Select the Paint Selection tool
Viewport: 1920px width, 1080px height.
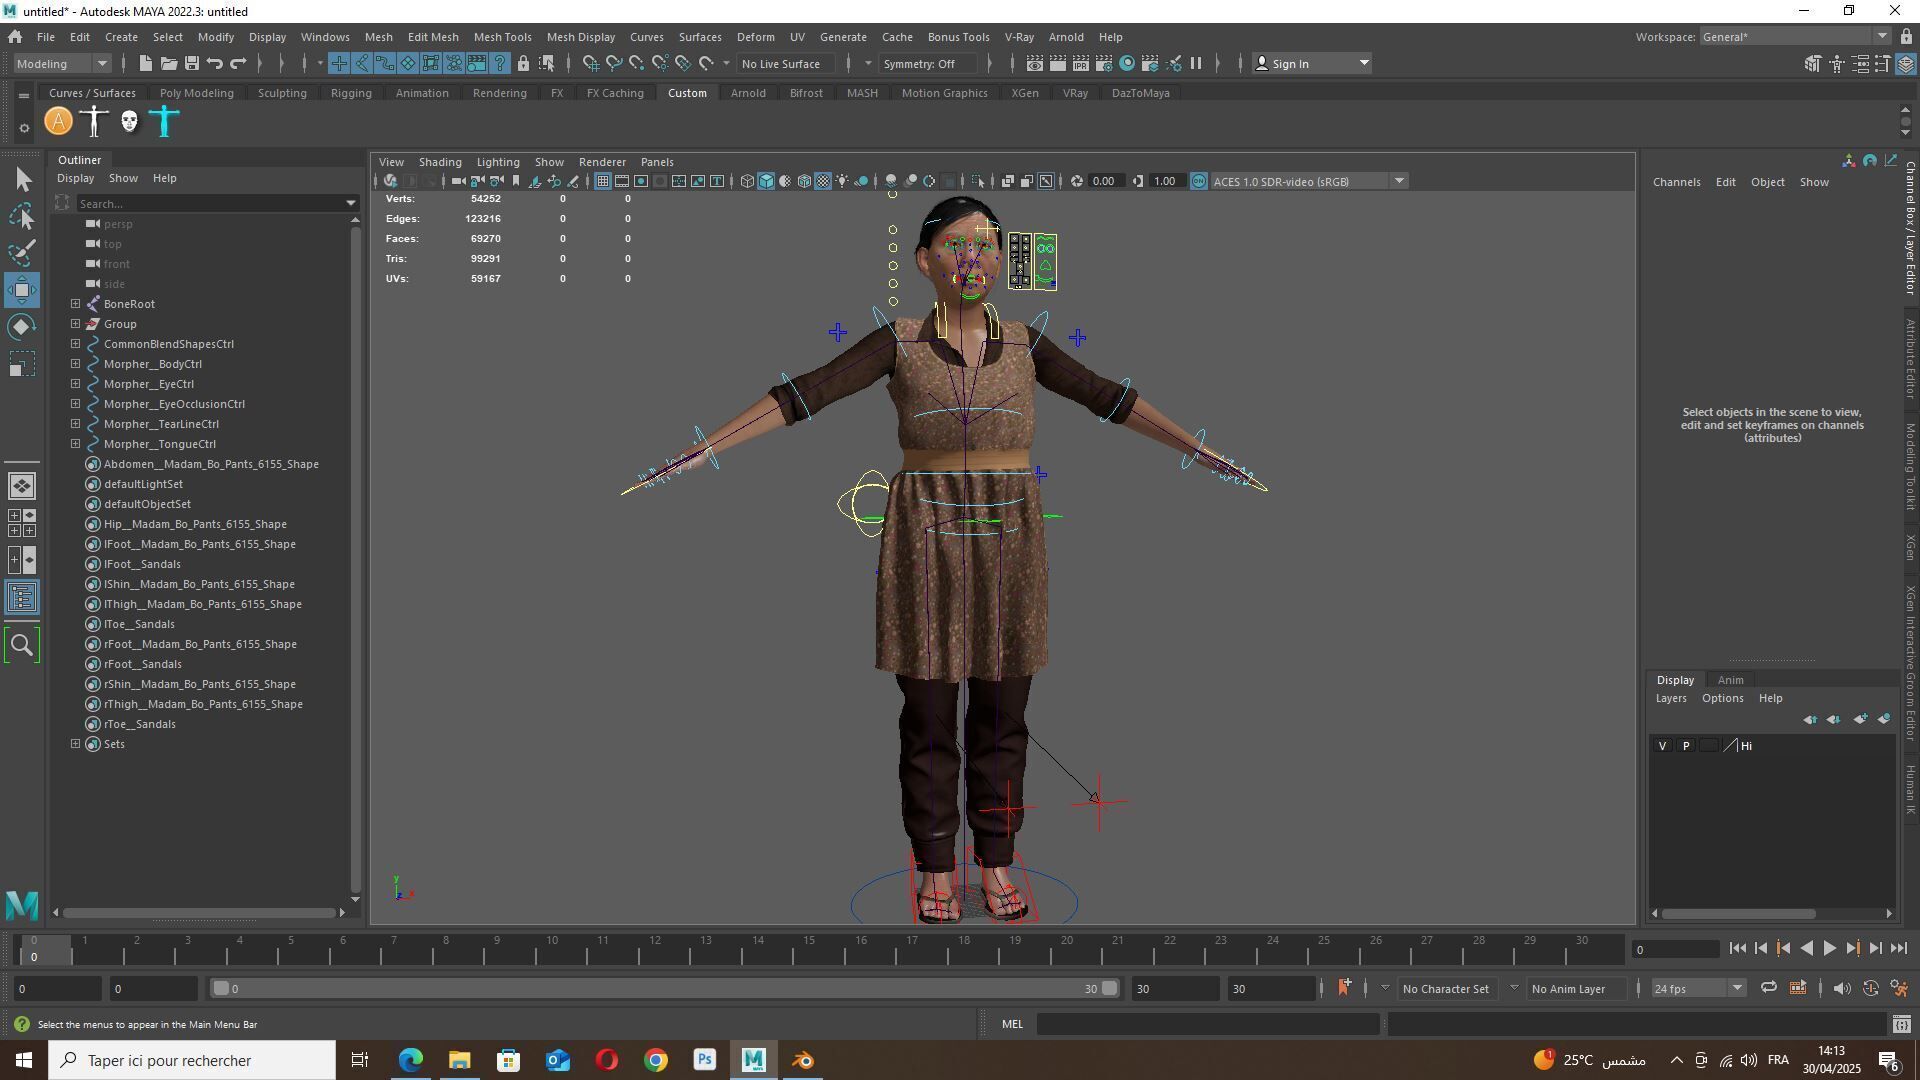pyautogui.click(x=22, y=253)
